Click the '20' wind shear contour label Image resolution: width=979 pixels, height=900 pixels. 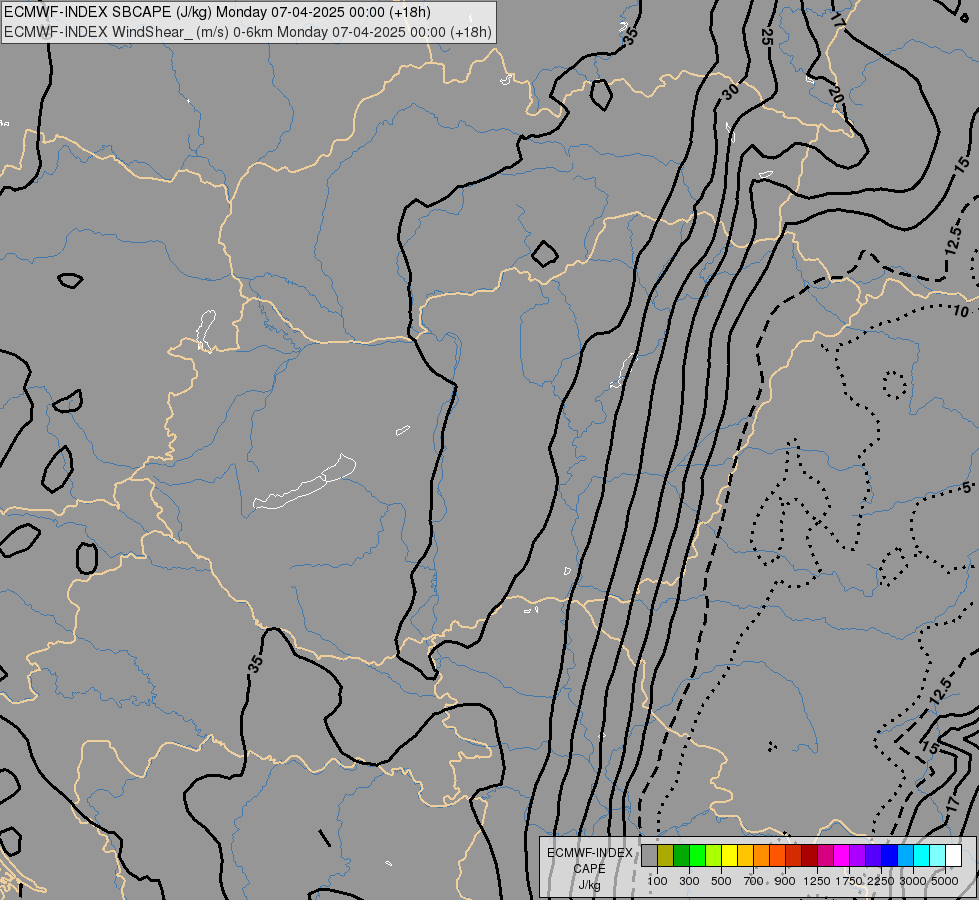pos(836,95)
